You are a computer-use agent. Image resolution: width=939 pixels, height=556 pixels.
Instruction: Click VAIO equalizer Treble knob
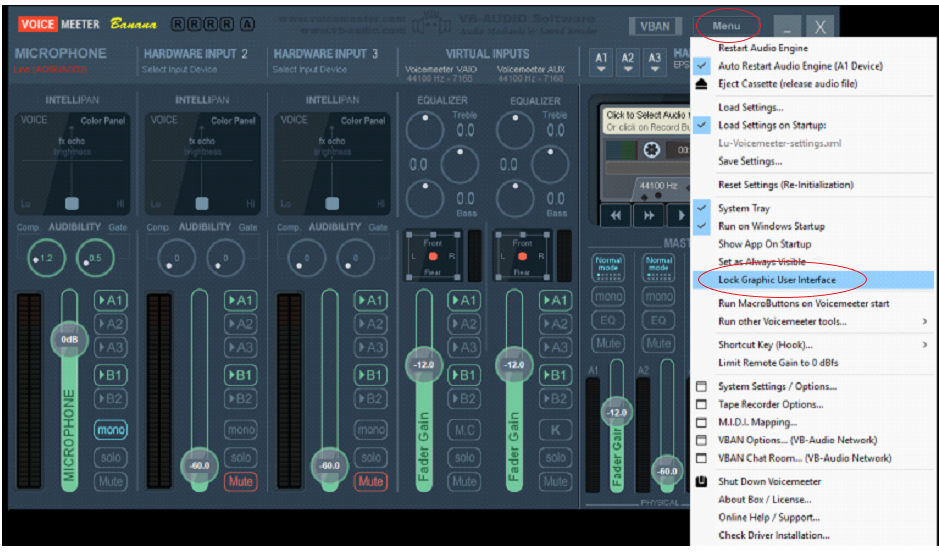[425, 130]
